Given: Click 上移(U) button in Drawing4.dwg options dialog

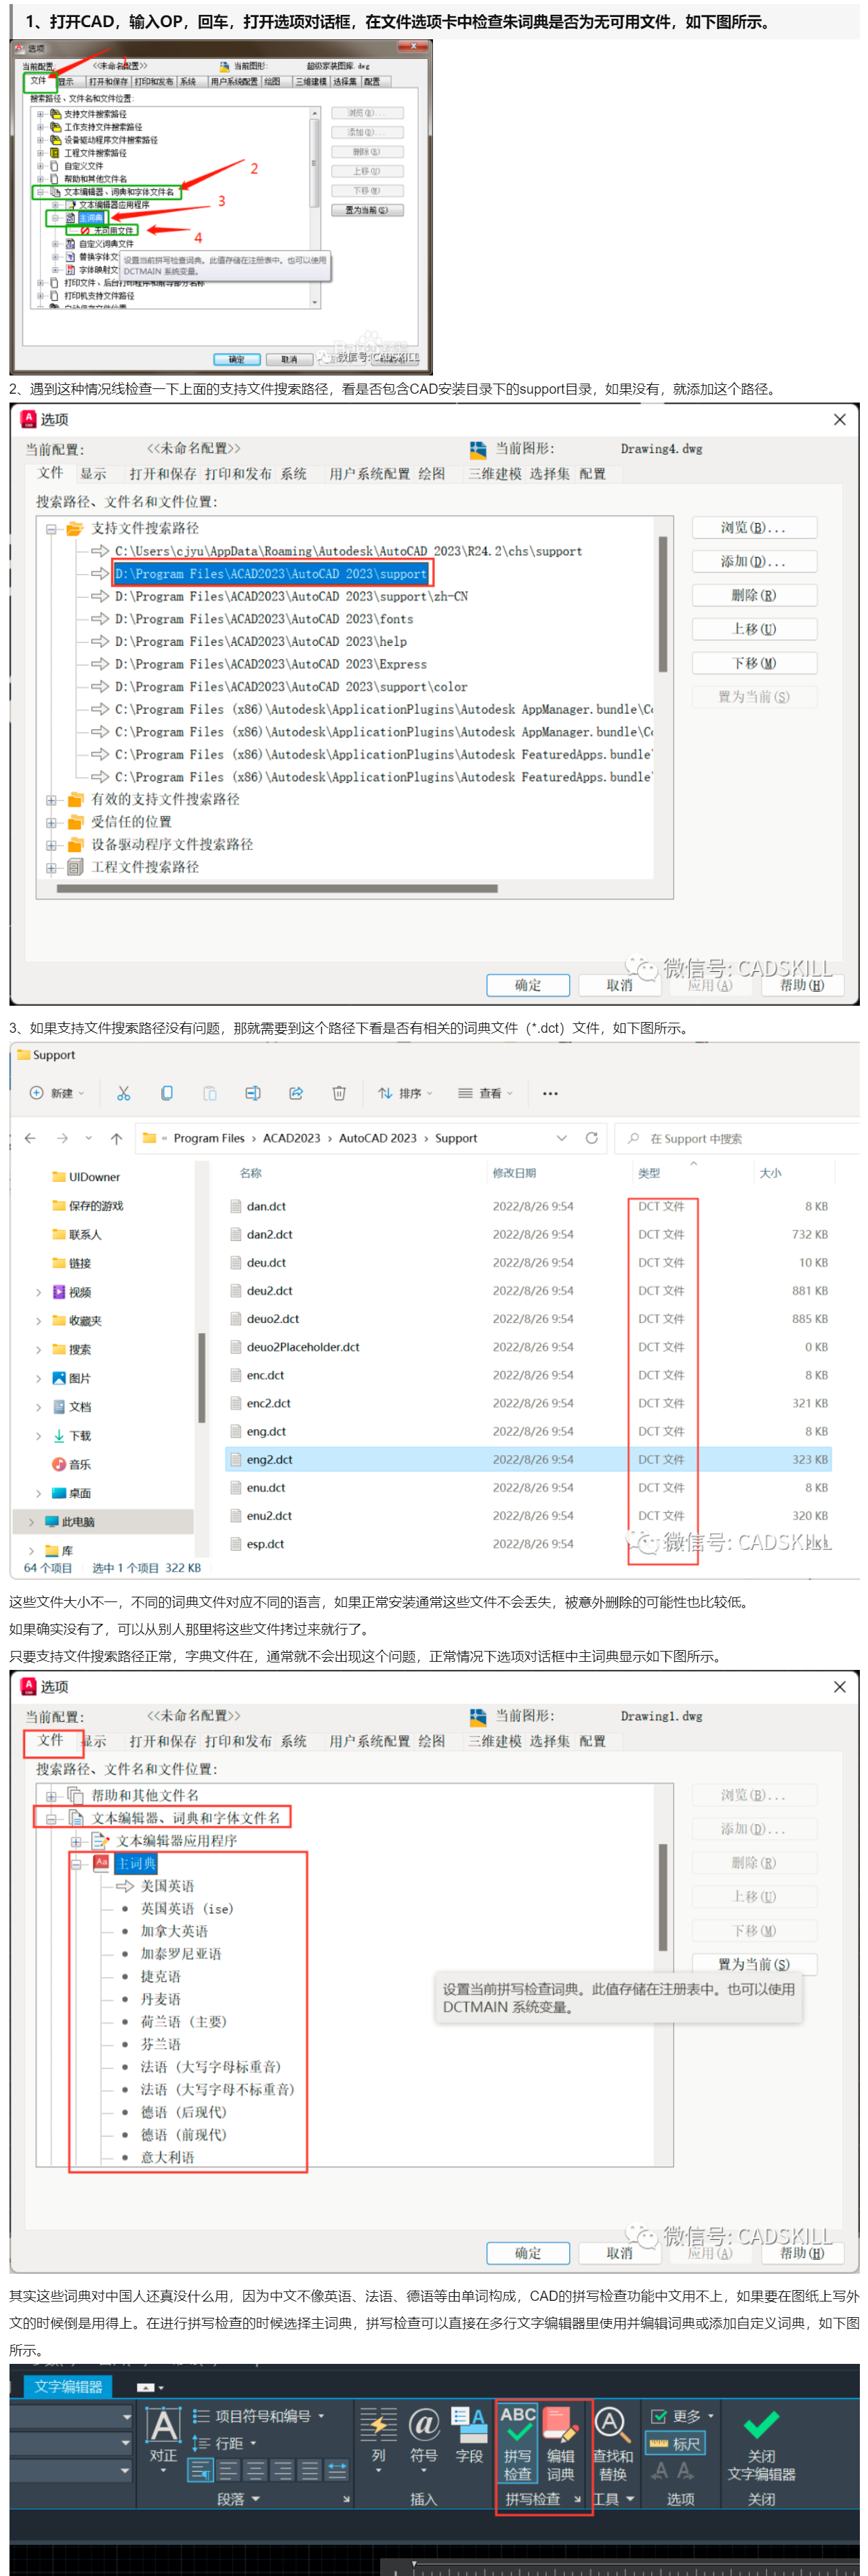Looking at the screenshot, I should point(753,629).
